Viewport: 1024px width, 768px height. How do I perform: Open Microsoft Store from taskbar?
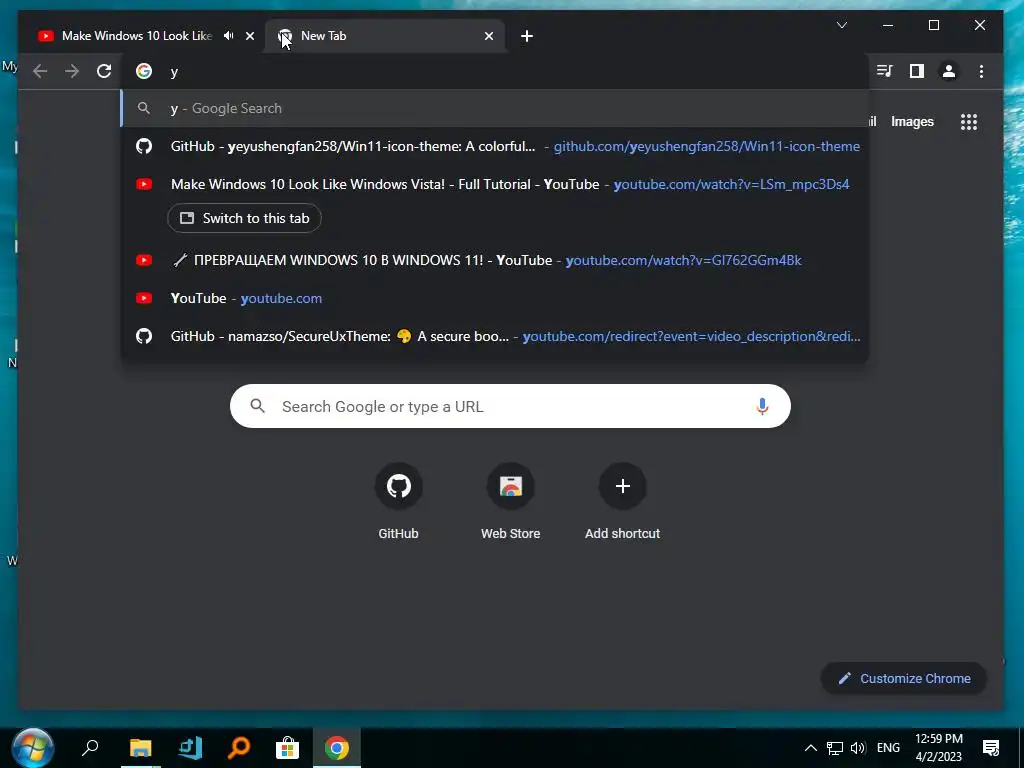click(x=287, y=748)
